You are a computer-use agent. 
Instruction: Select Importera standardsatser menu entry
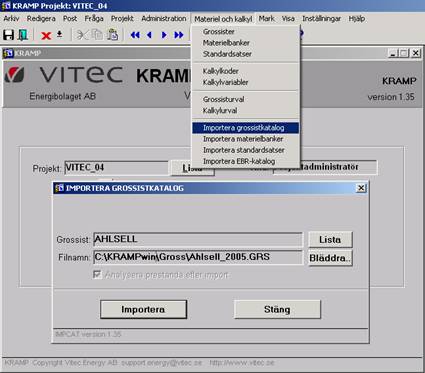pos(246,150)
